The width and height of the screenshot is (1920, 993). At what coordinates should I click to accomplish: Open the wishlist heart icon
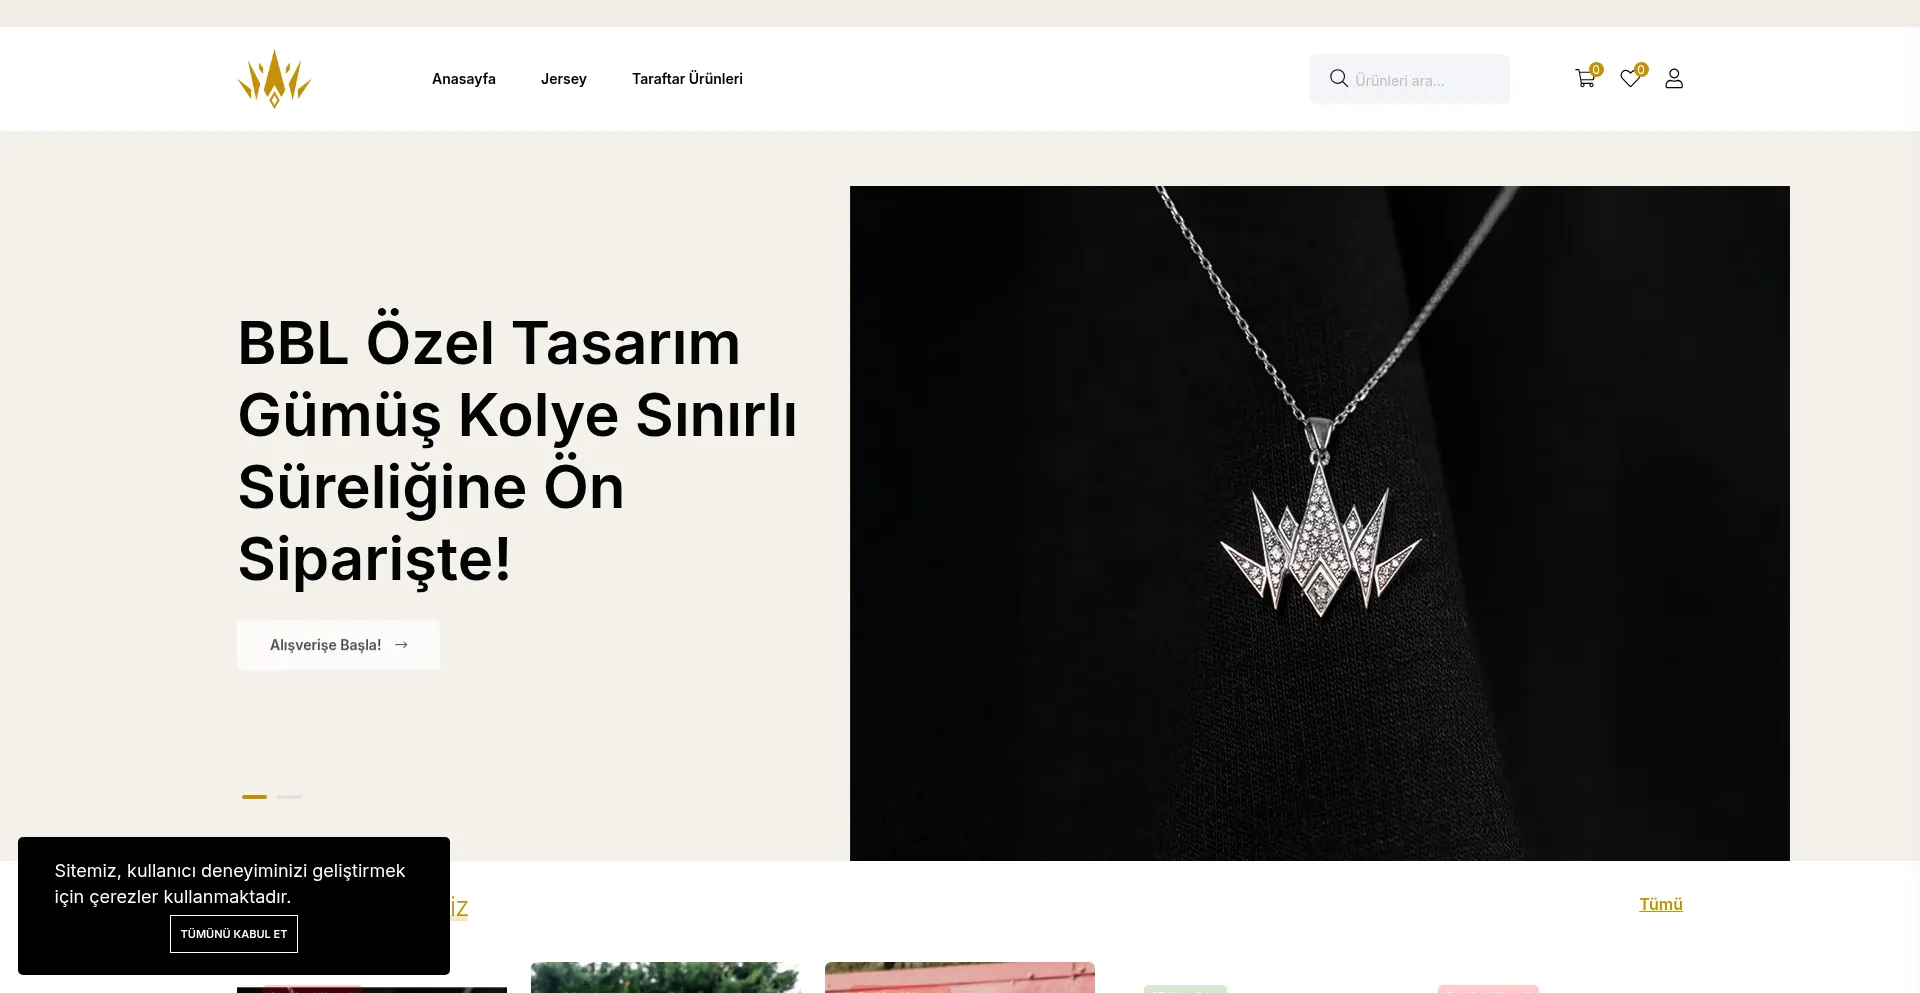pos(1630,79)
